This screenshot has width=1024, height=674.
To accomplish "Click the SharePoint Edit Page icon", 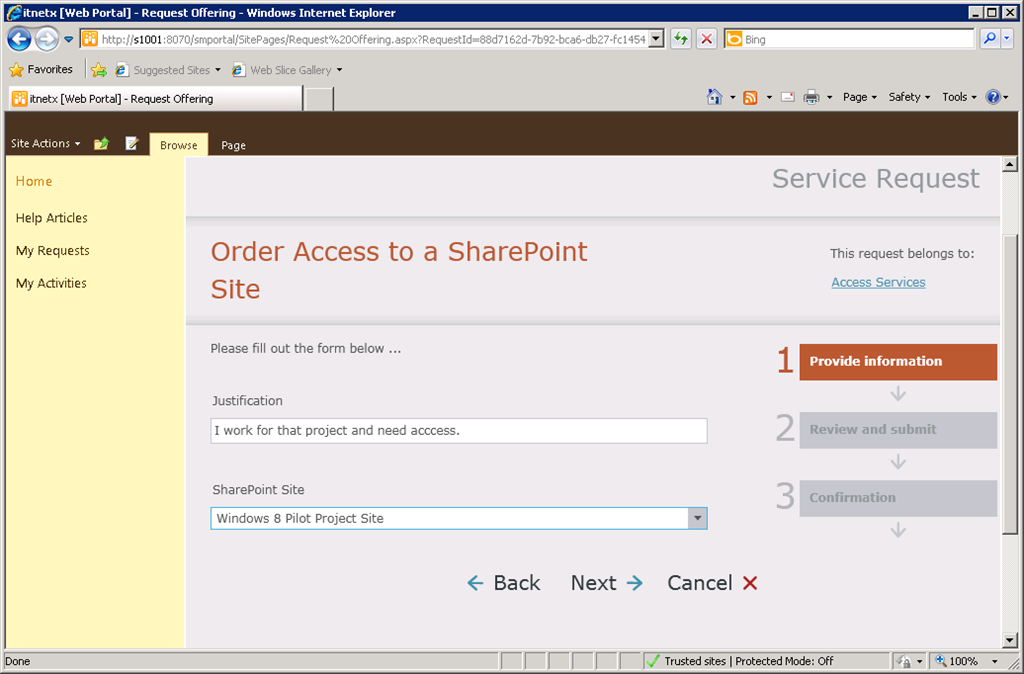I will pos(131,144).
